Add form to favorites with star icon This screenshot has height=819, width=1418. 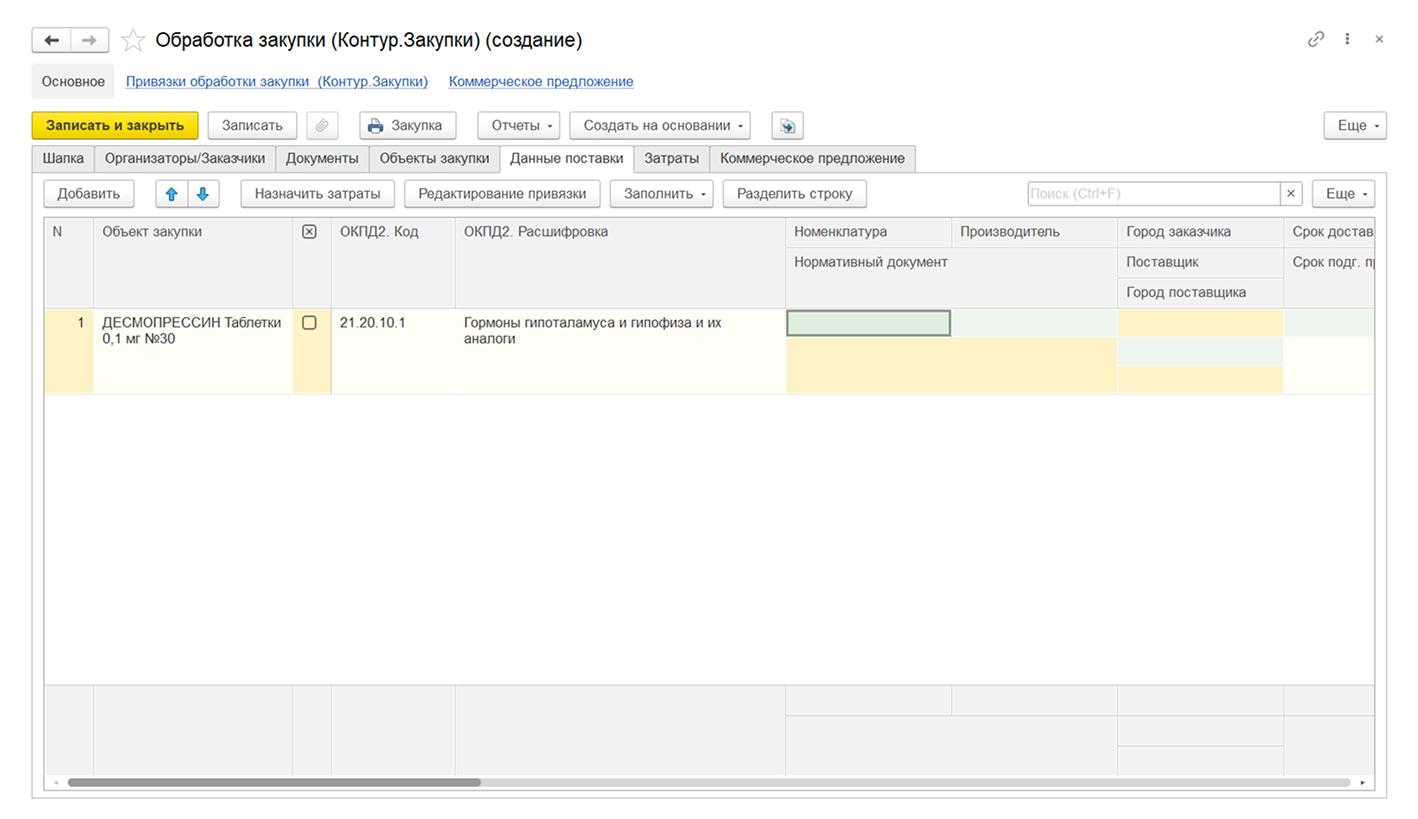[132, 40]
